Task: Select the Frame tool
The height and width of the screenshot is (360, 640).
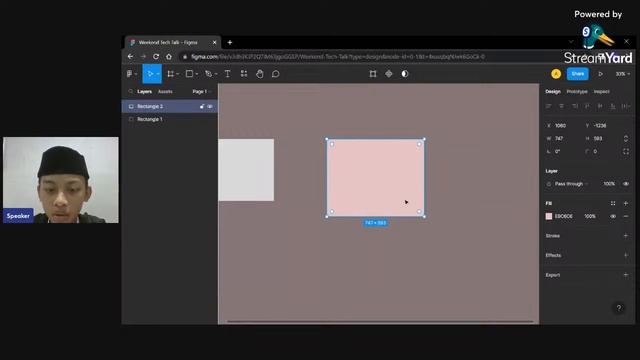Action: 171,74
